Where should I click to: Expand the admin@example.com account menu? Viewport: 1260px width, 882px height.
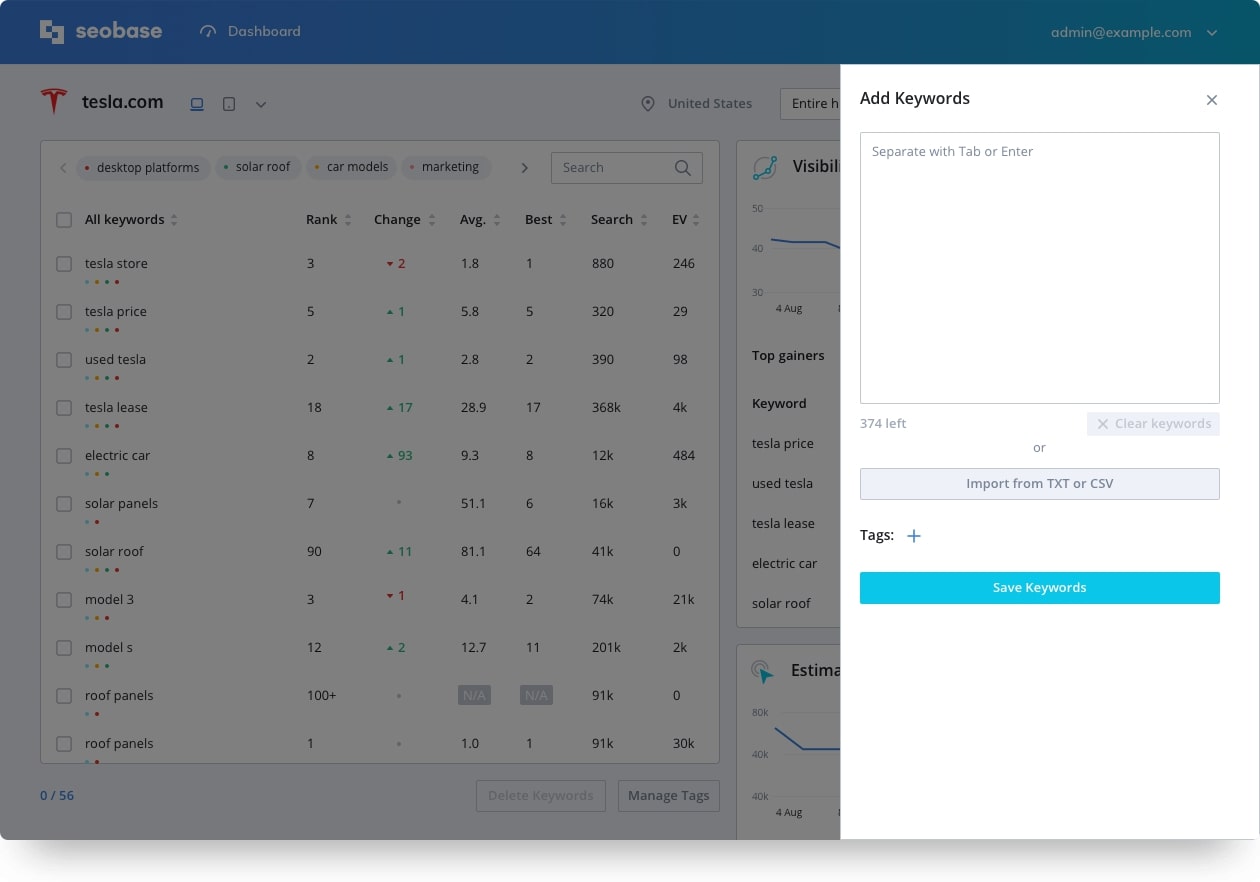pos(1211,33)
